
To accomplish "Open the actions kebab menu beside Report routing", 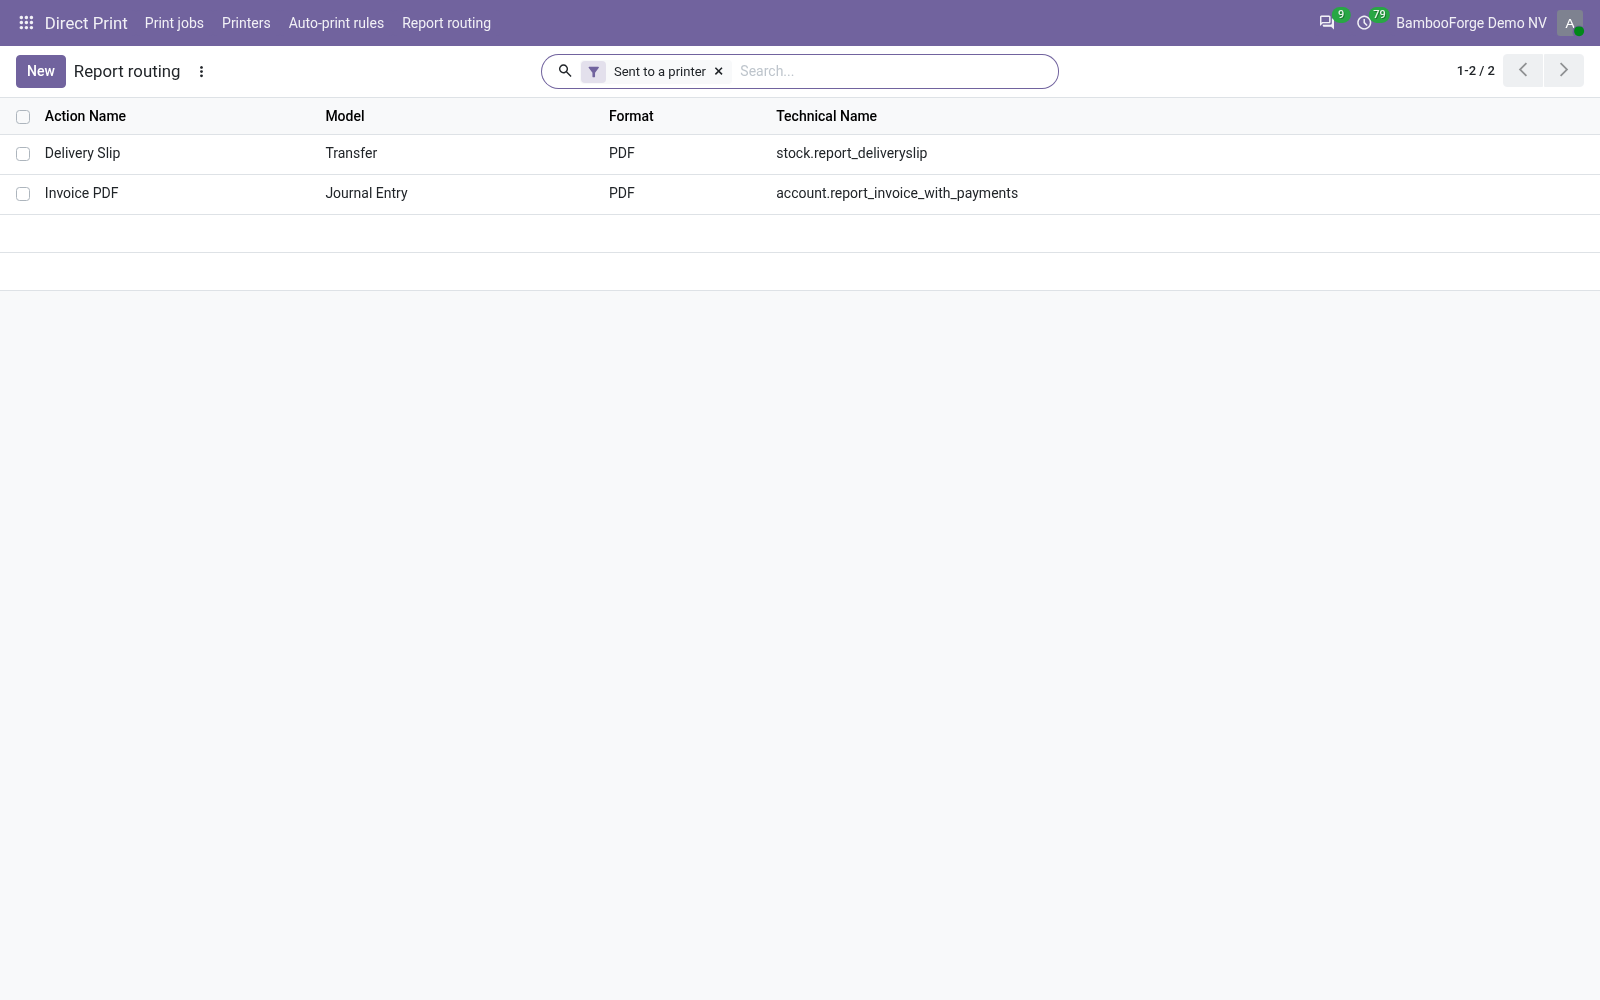I will click(x=201, y=72).
